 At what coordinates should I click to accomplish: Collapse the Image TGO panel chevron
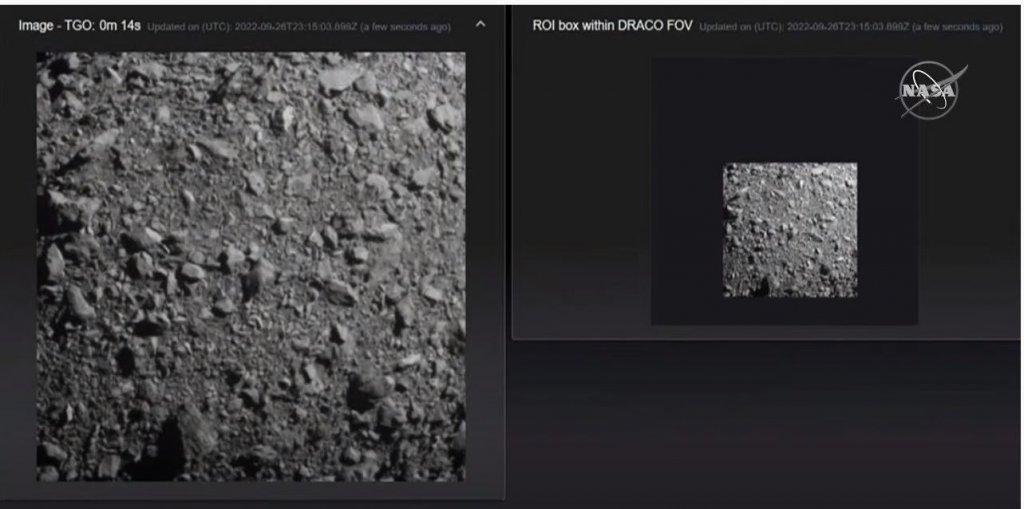pyautogui.click(x=480, y=24)
